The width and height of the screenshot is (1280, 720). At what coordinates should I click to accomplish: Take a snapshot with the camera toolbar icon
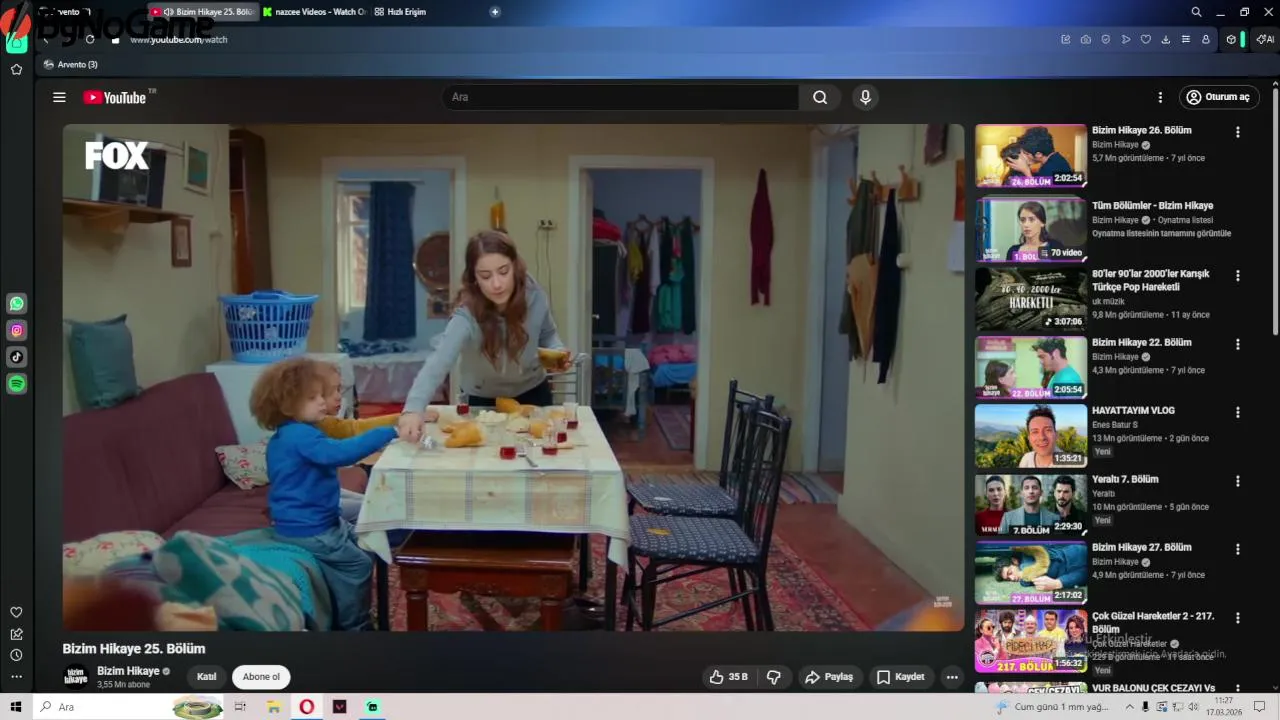[1086, 39]
